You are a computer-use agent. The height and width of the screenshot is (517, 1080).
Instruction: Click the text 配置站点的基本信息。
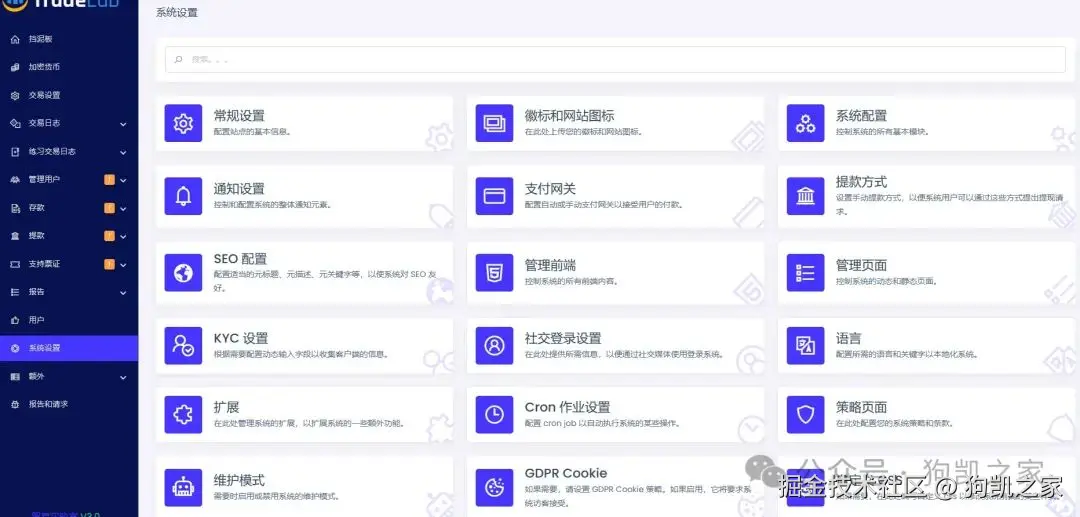252,131
